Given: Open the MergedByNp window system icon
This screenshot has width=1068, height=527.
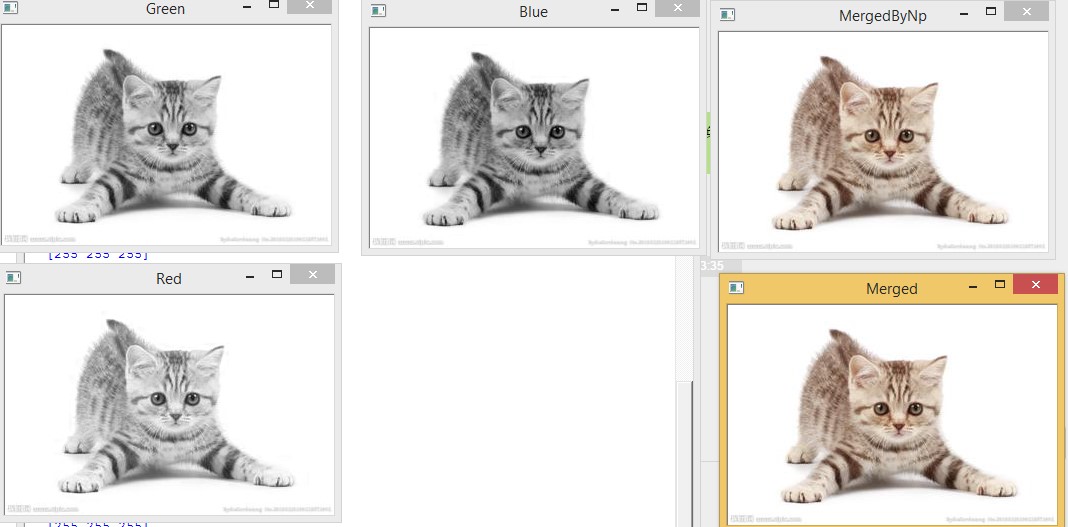Looking at the screenshot, I should pos(728,15).
